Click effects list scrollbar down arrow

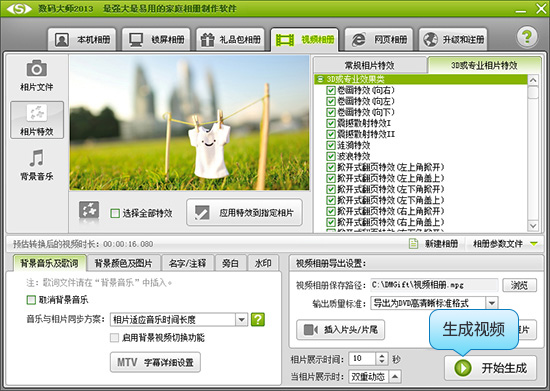click(x=533, y=226)
